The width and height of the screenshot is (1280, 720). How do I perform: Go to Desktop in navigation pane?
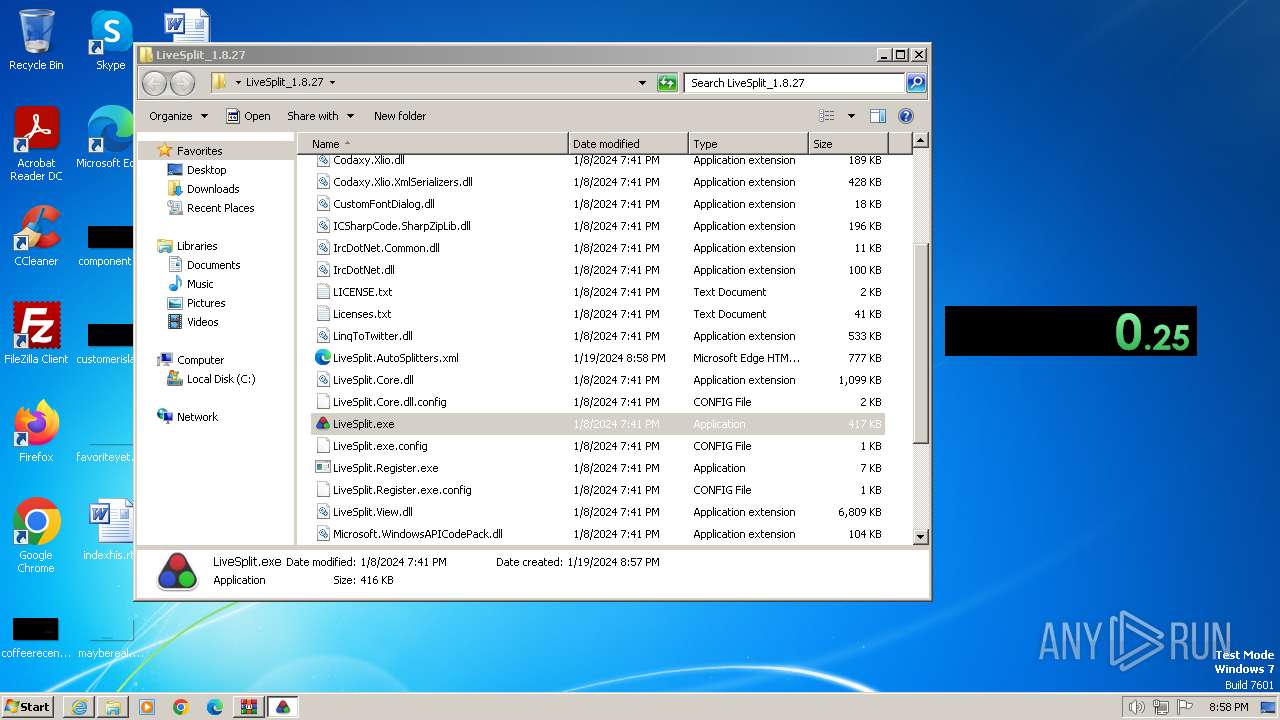pos(206,170)
